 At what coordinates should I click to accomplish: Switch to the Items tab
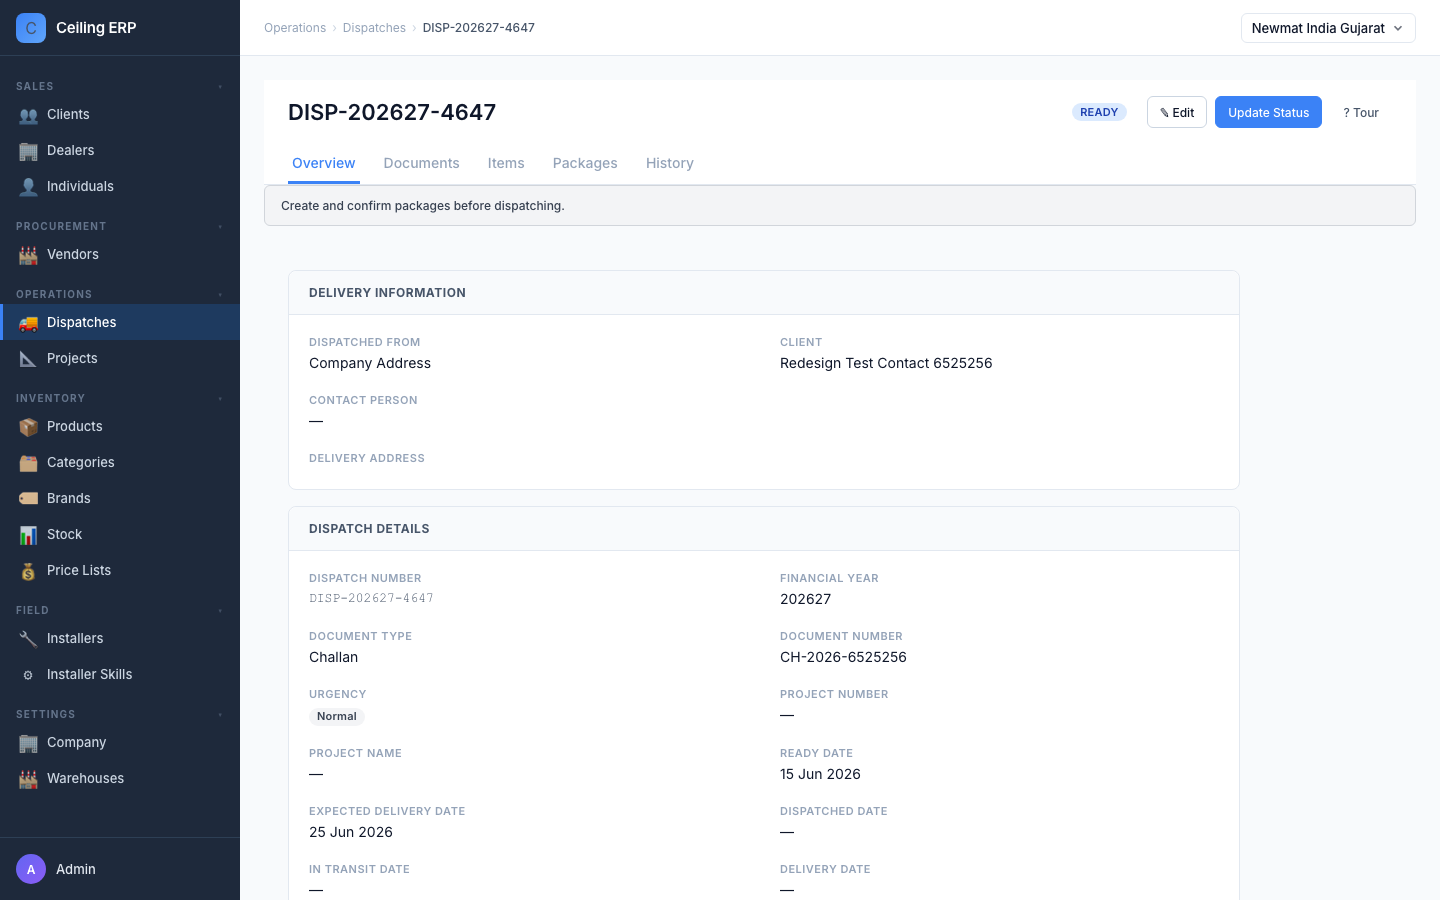(x=506, y=163)
